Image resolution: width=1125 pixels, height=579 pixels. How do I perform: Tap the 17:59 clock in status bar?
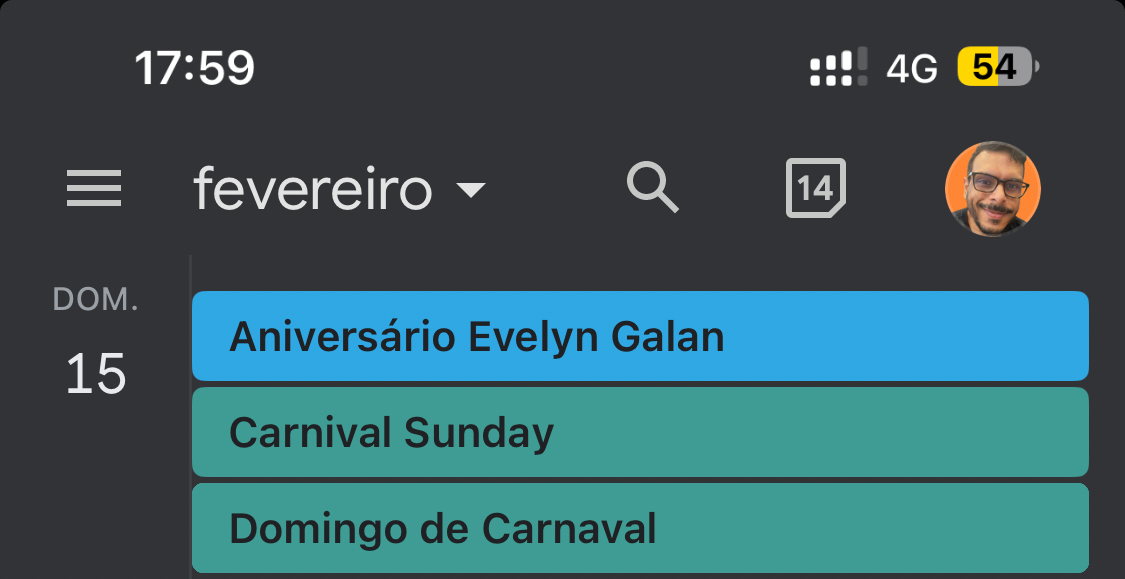tap(195, 68)
